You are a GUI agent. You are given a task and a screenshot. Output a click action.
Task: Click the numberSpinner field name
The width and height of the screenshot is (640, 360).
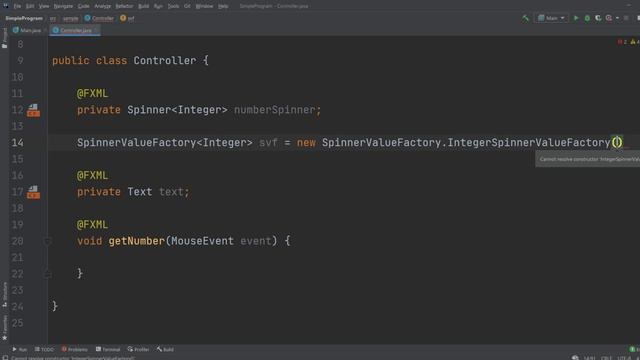[274, 110]
